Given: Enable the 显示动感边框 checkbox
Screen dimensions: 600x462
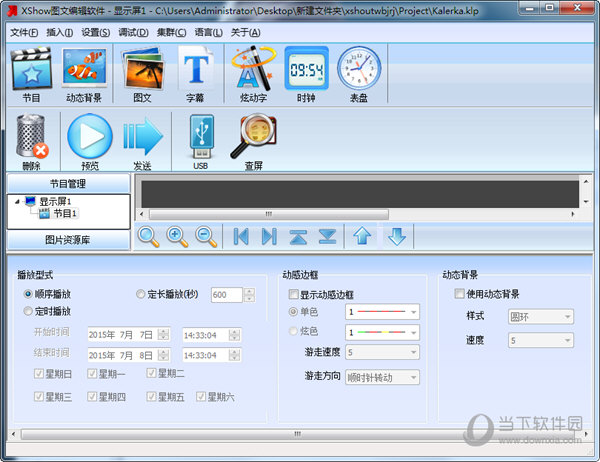Looking at the screenshot, I should coord(294,295).
